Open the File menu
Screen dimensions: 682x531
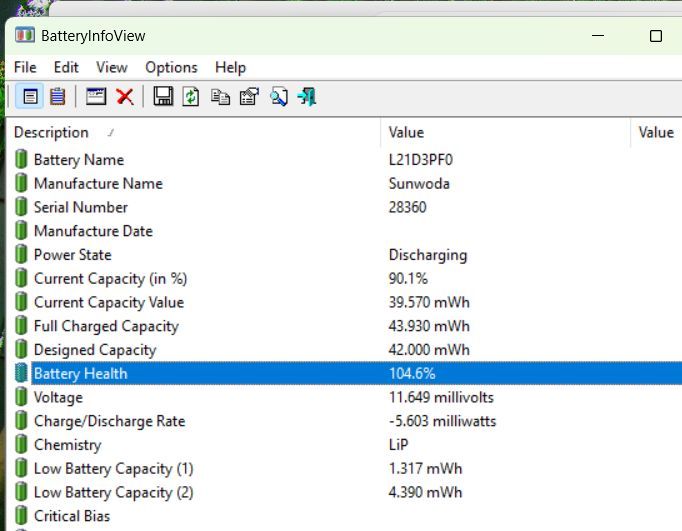[25, 67]
